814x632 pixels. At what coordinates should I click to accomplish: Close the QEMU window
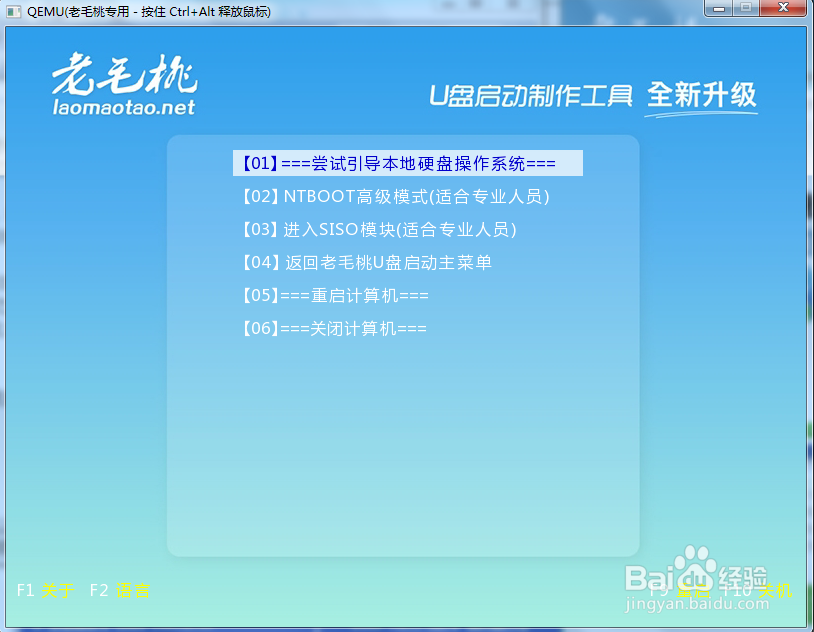[783, 8]
